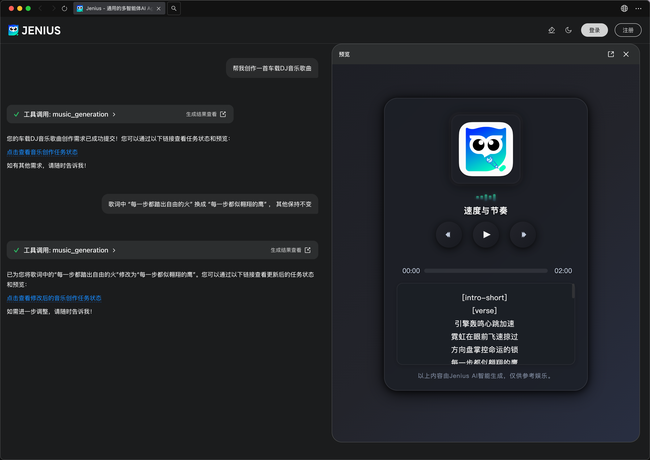
Task: Expand first music_generation tool call chevron
Action: (114, 114)
